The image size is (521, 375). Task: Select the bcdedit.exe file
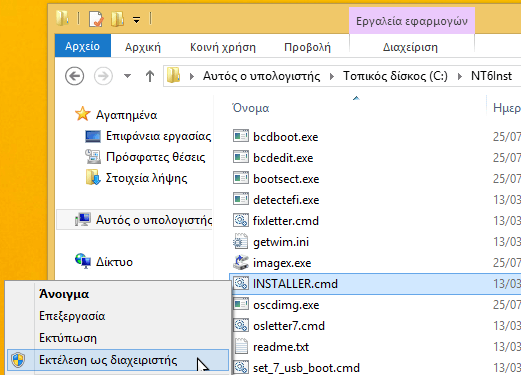click(x=283, y=158)
